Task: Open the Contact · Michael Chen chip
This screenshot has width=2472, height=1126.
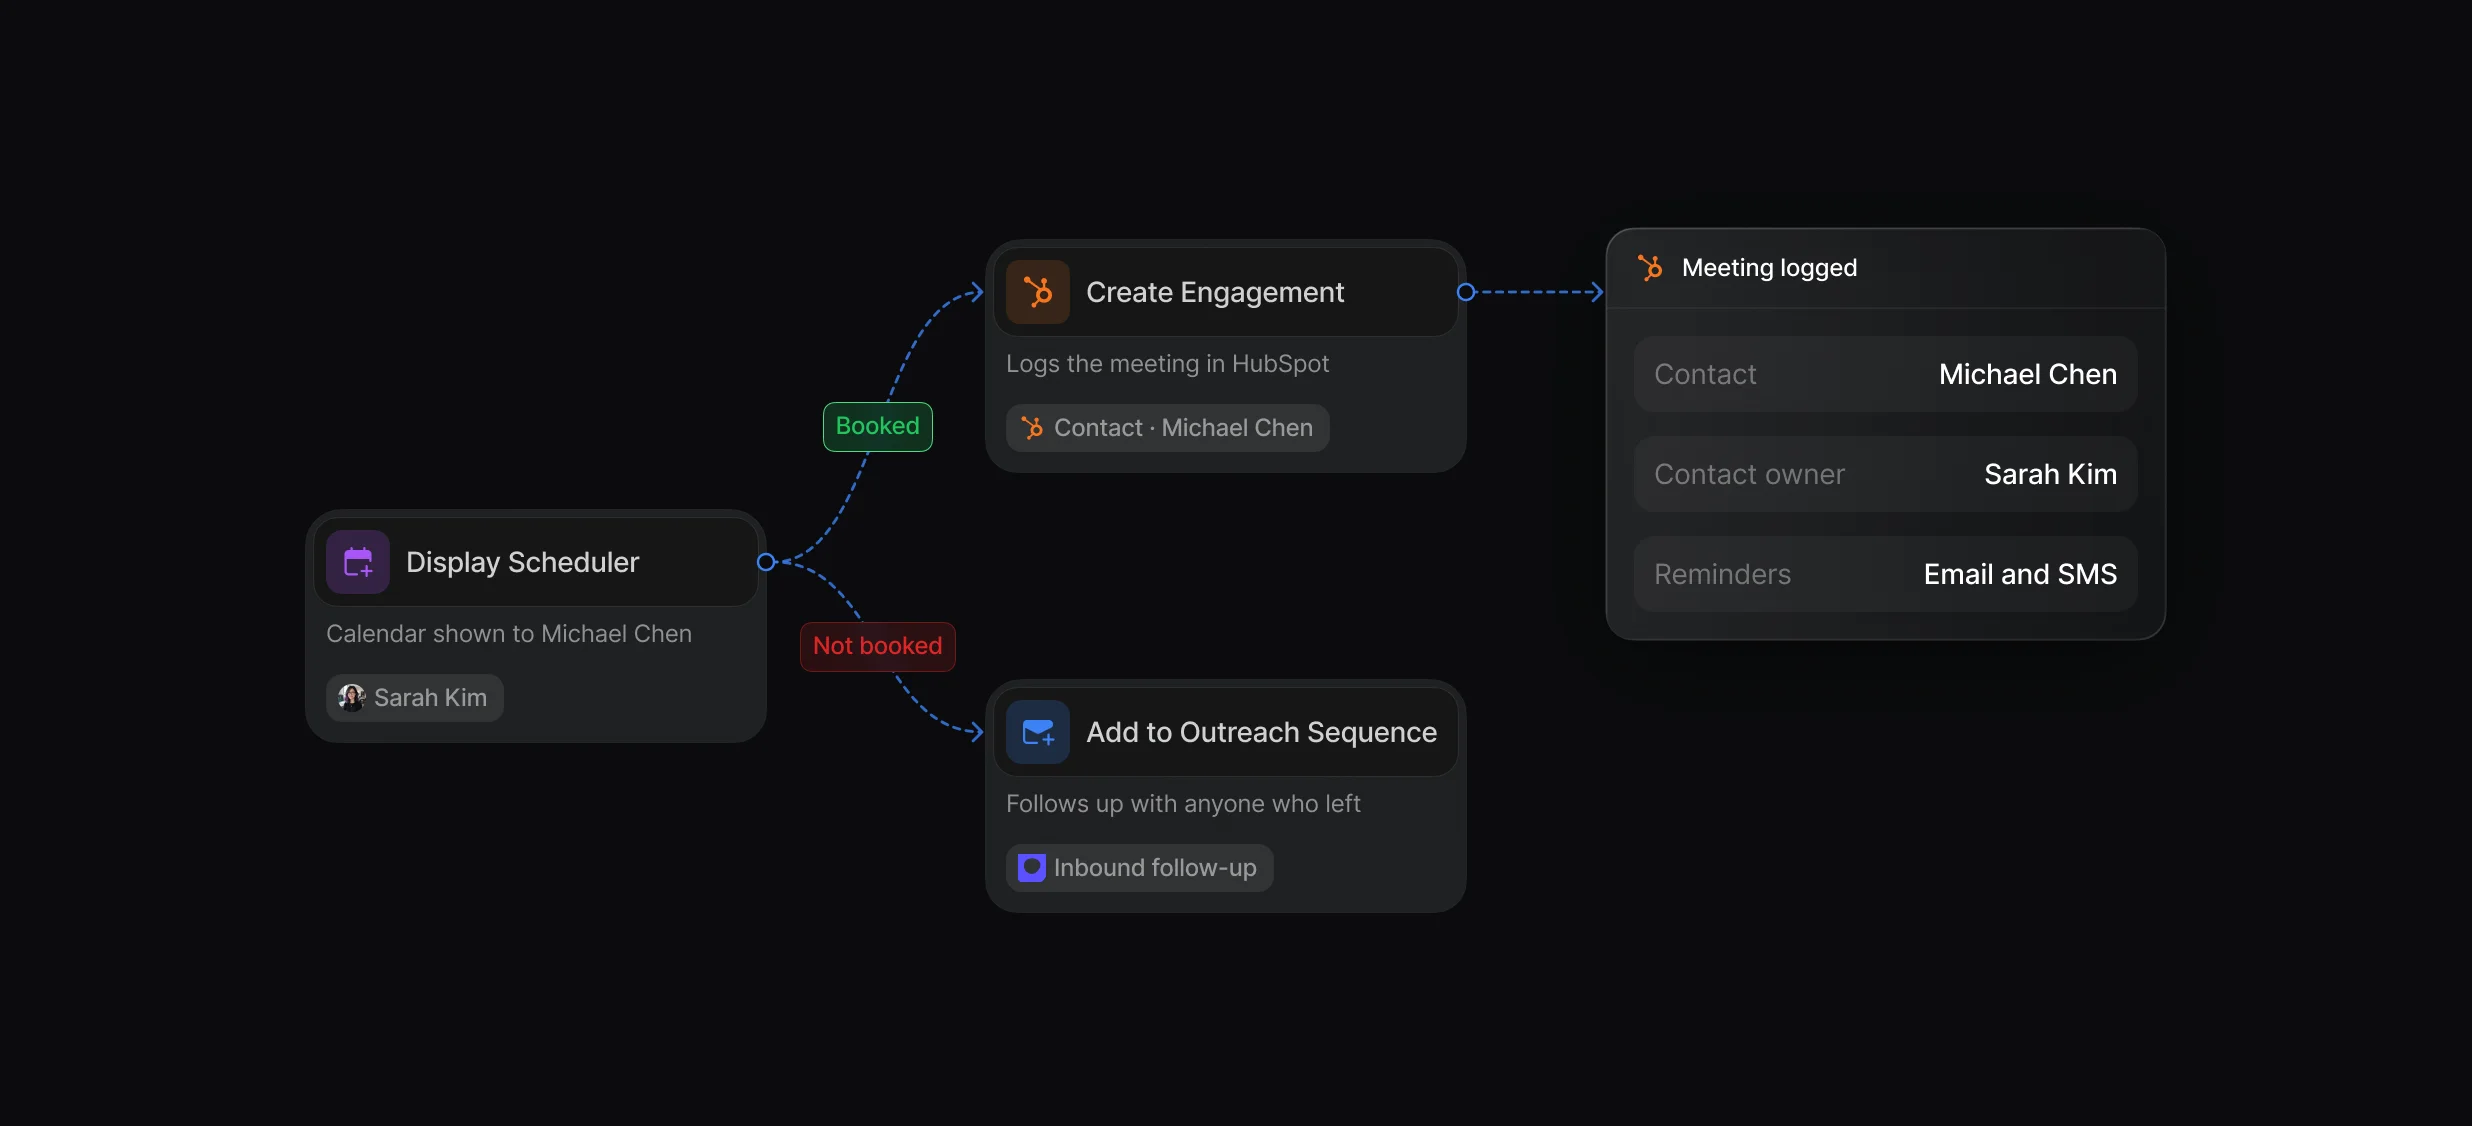Action: pos(1168,428)
